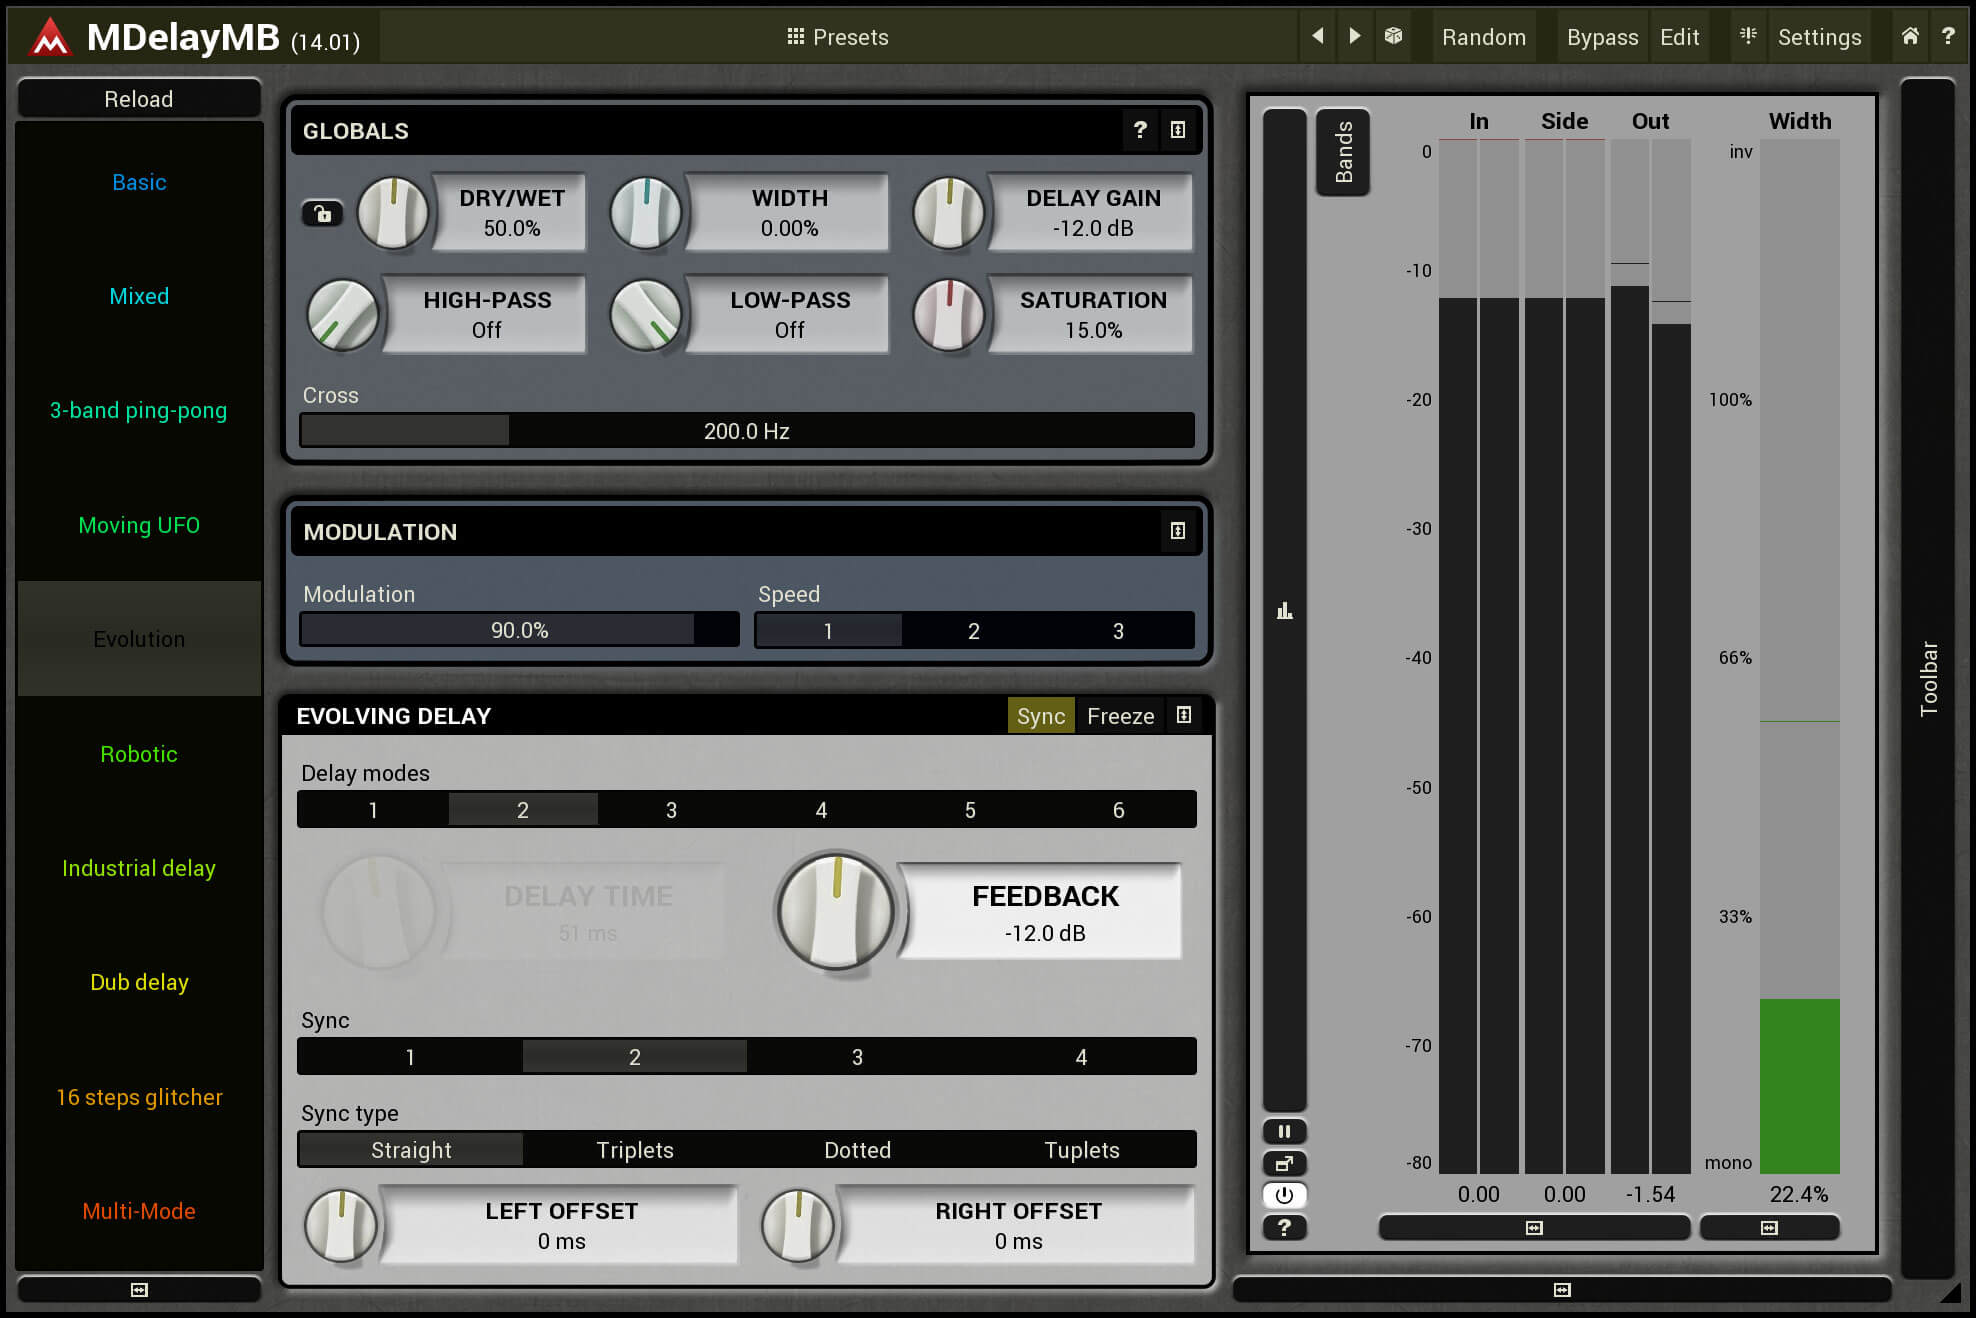Detach the meters with the popup icon
Image resolution: width=1976 pixels, height=1318 pixels.
pyautogui.click(x=1285, y=1163)
